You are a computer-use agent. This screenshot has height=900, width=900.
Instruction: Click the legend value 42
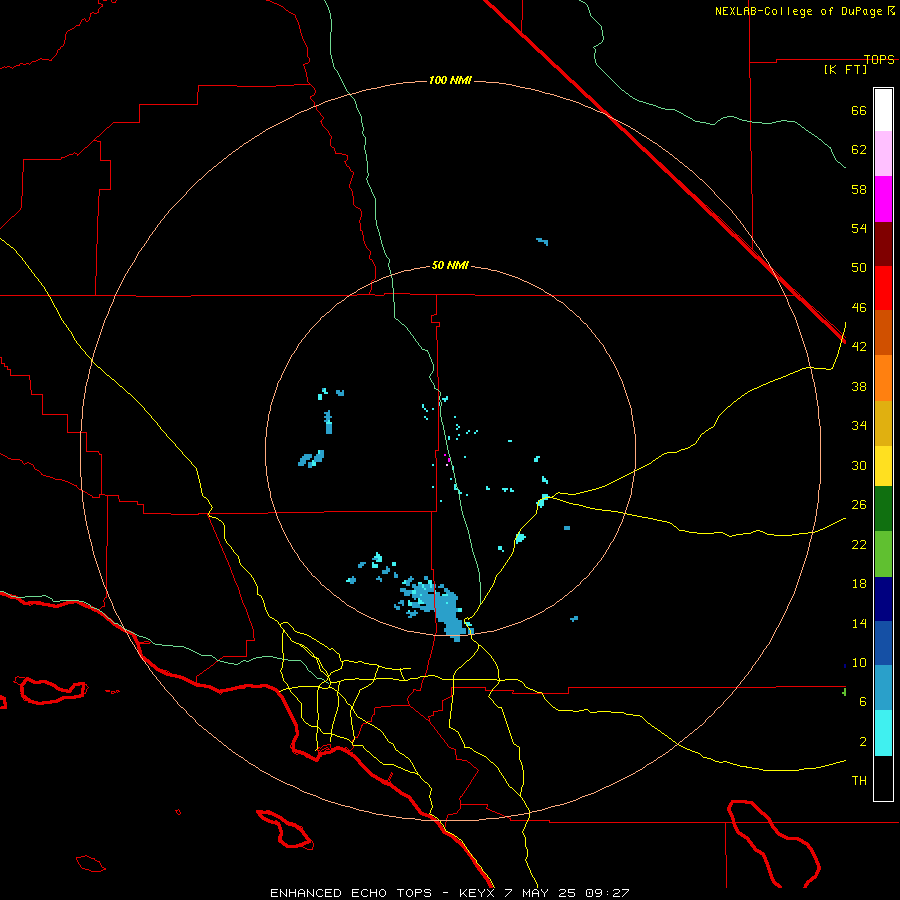(859, 347)
